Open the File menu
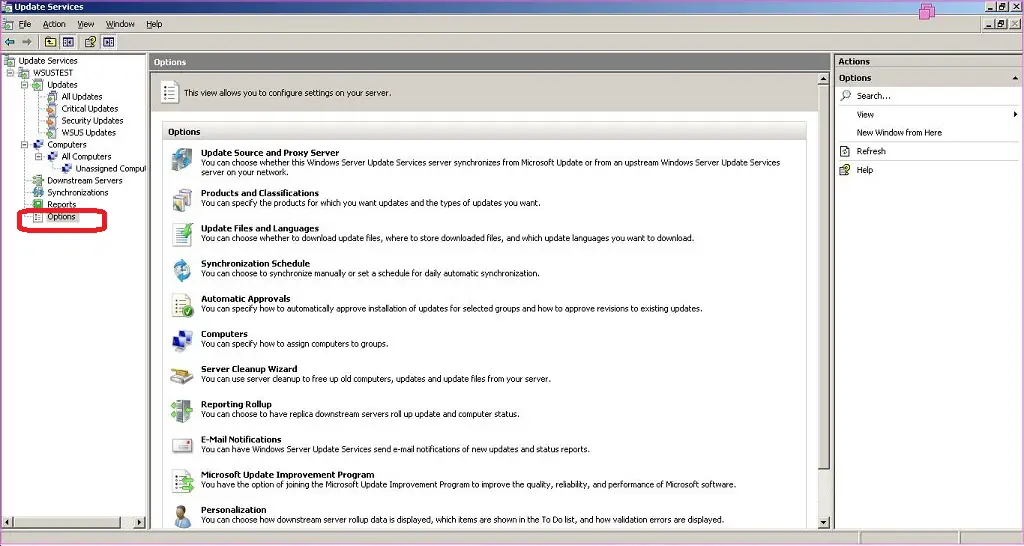Image resolution: width=1024 pixels, height=546 pixels. point(25,24)
